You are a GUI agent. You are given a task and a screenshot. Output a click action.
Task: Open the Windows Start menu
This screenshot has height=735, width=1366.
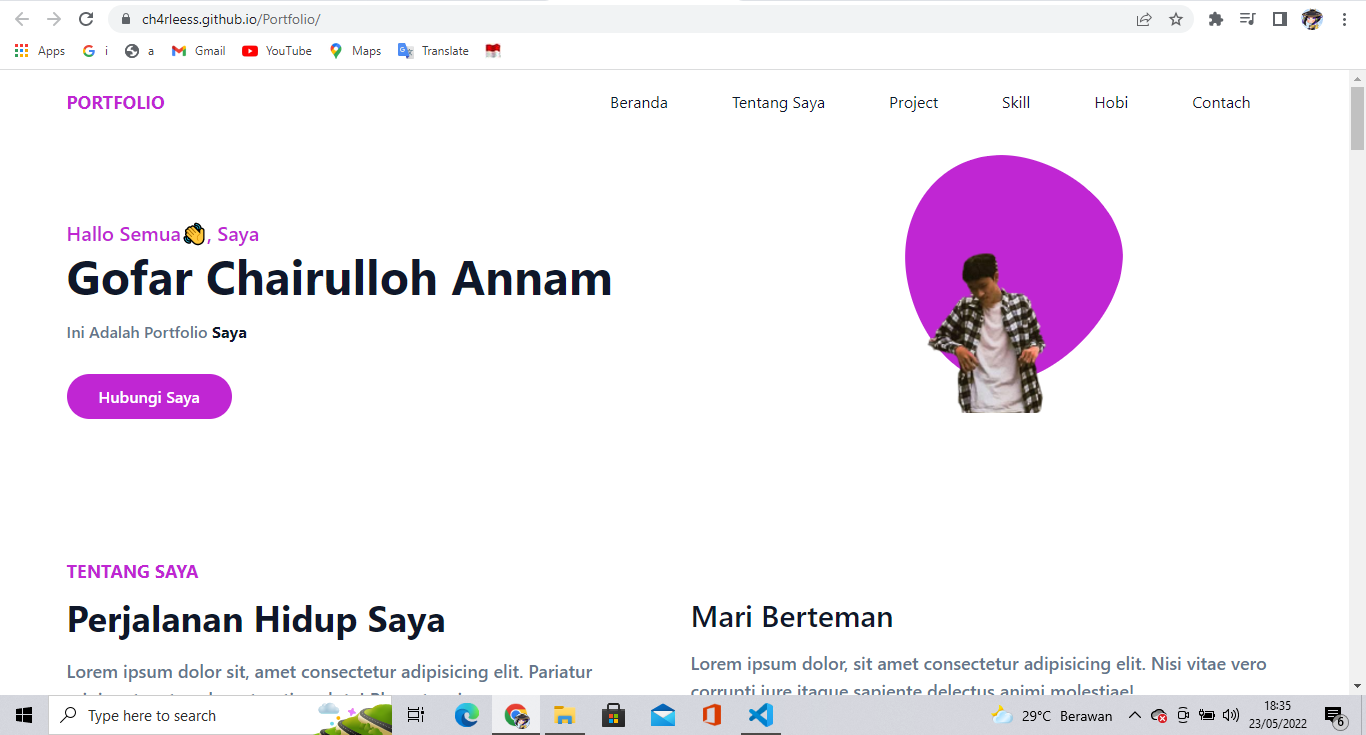pos(24,715)
